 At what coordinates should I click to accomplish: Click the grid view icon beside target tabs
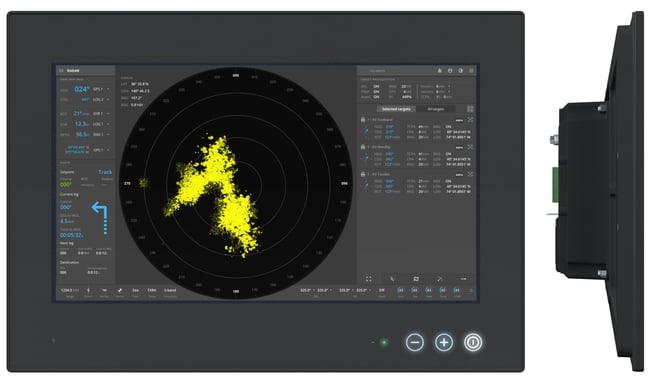tap(470, 109)
